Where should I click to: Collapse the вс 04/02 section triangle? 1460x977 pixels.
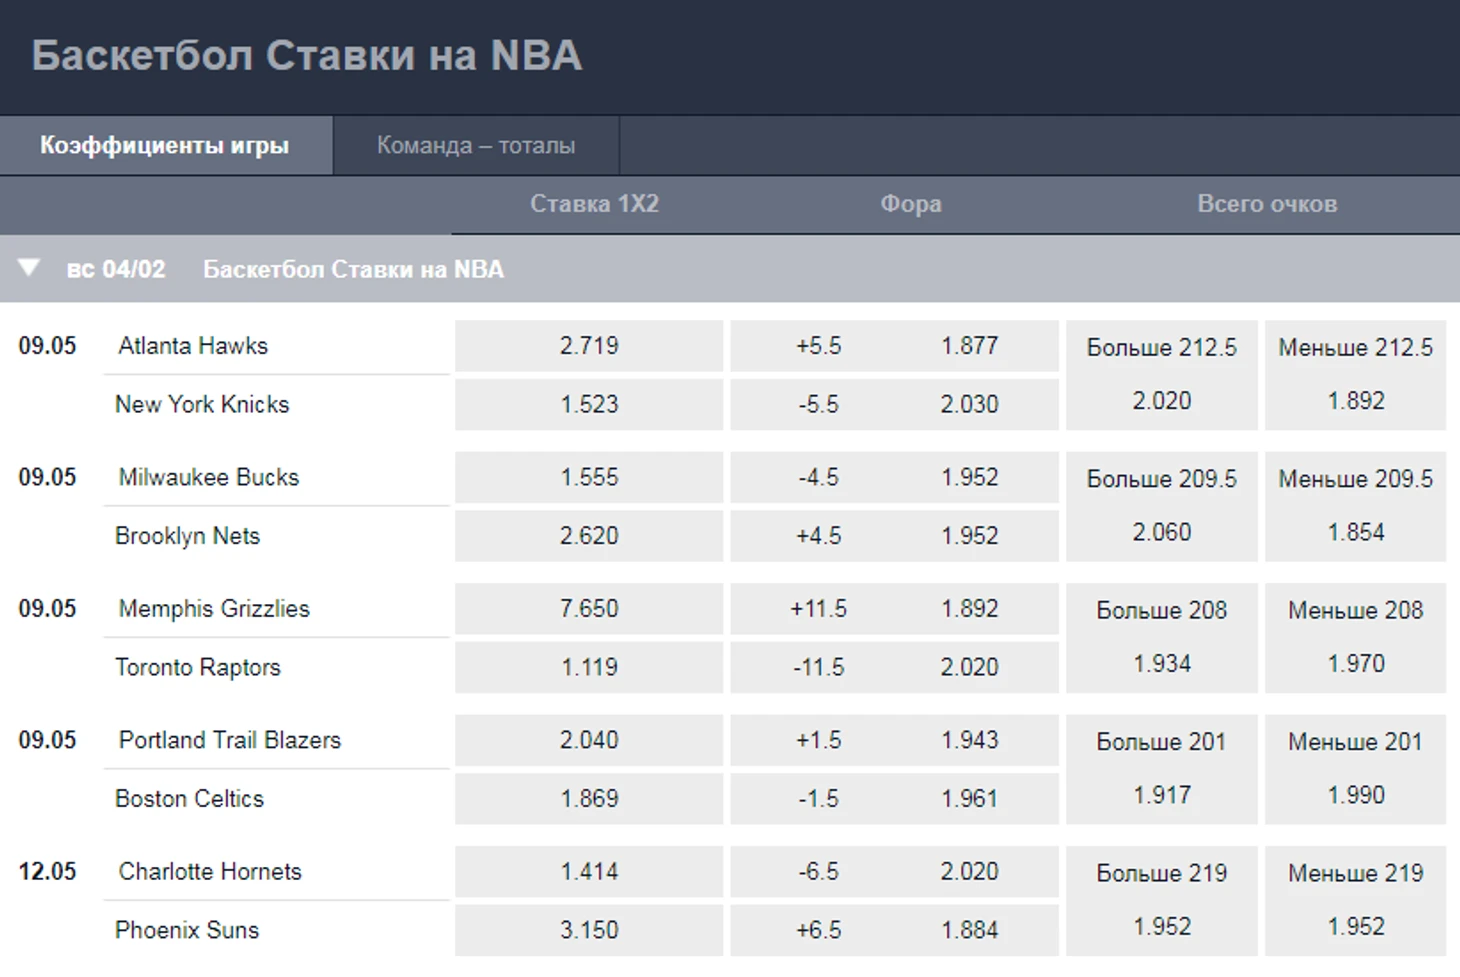(x=28, y=268)
